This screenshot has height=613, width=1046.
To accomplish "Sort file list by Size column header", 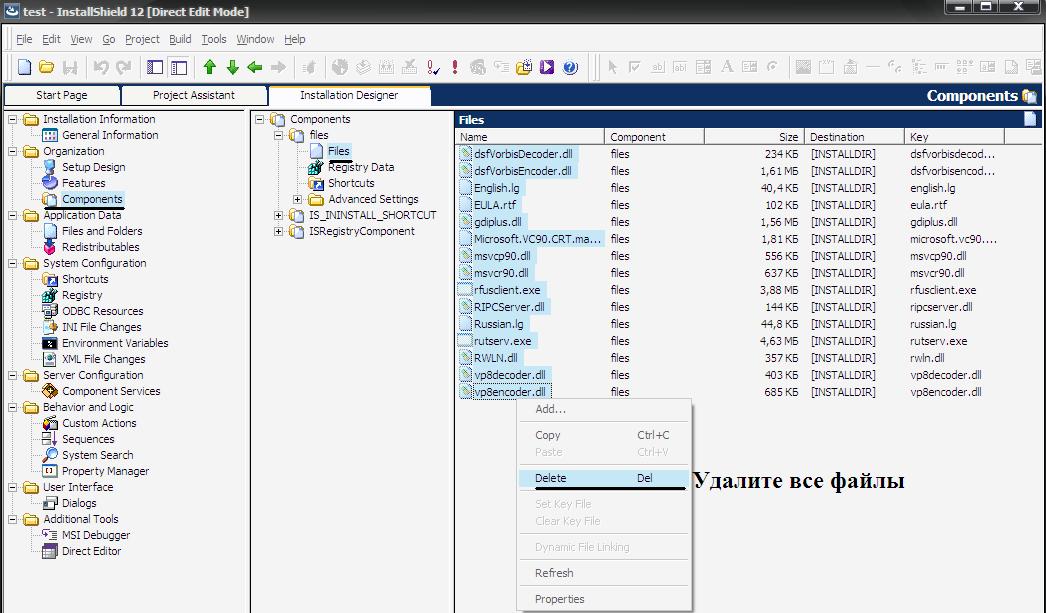I will 754,137.
